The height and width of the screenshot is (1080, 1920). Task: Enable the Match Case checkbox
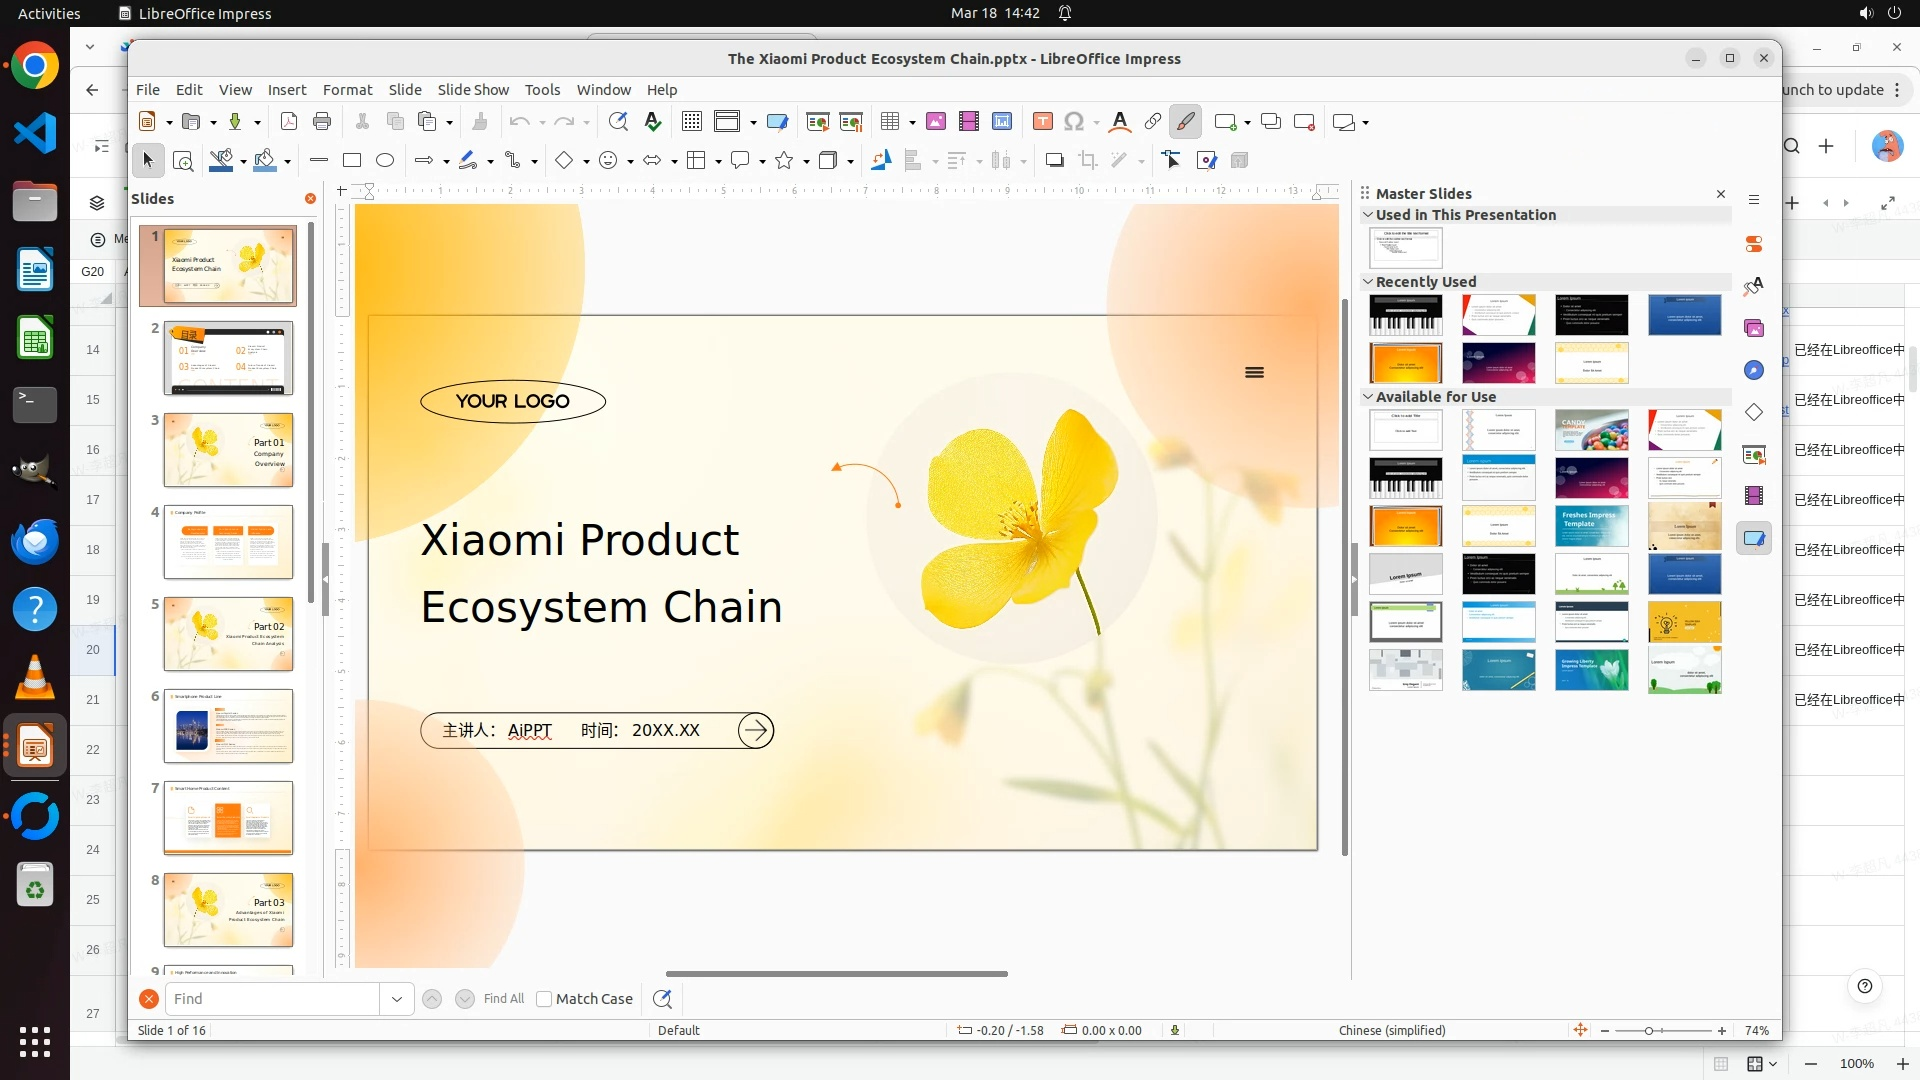544,999
